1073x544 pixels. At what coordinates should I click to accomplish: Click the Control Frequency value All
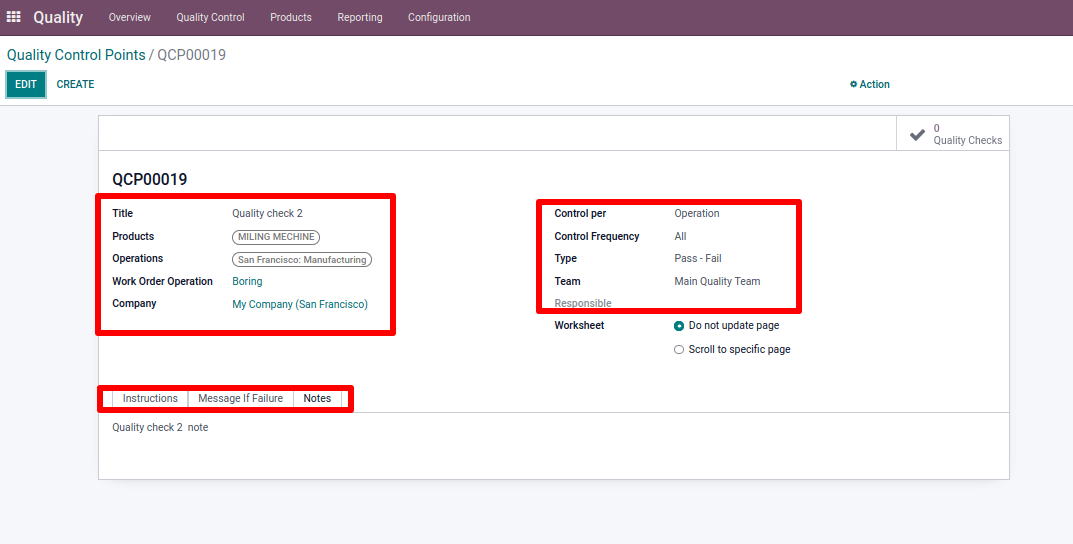pyautogui.click(x=680, y=236)
